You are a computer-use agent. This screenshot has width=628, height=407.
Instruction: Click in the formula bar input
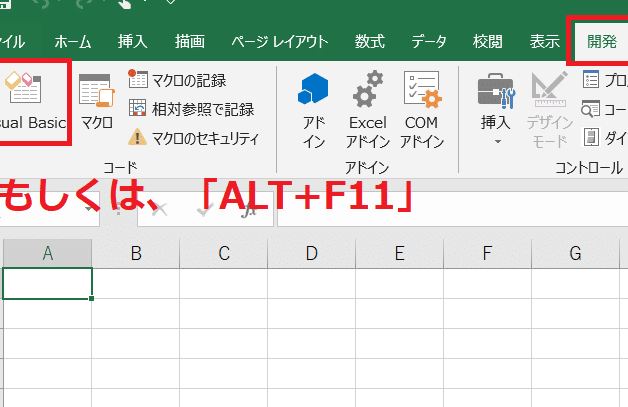450,208
